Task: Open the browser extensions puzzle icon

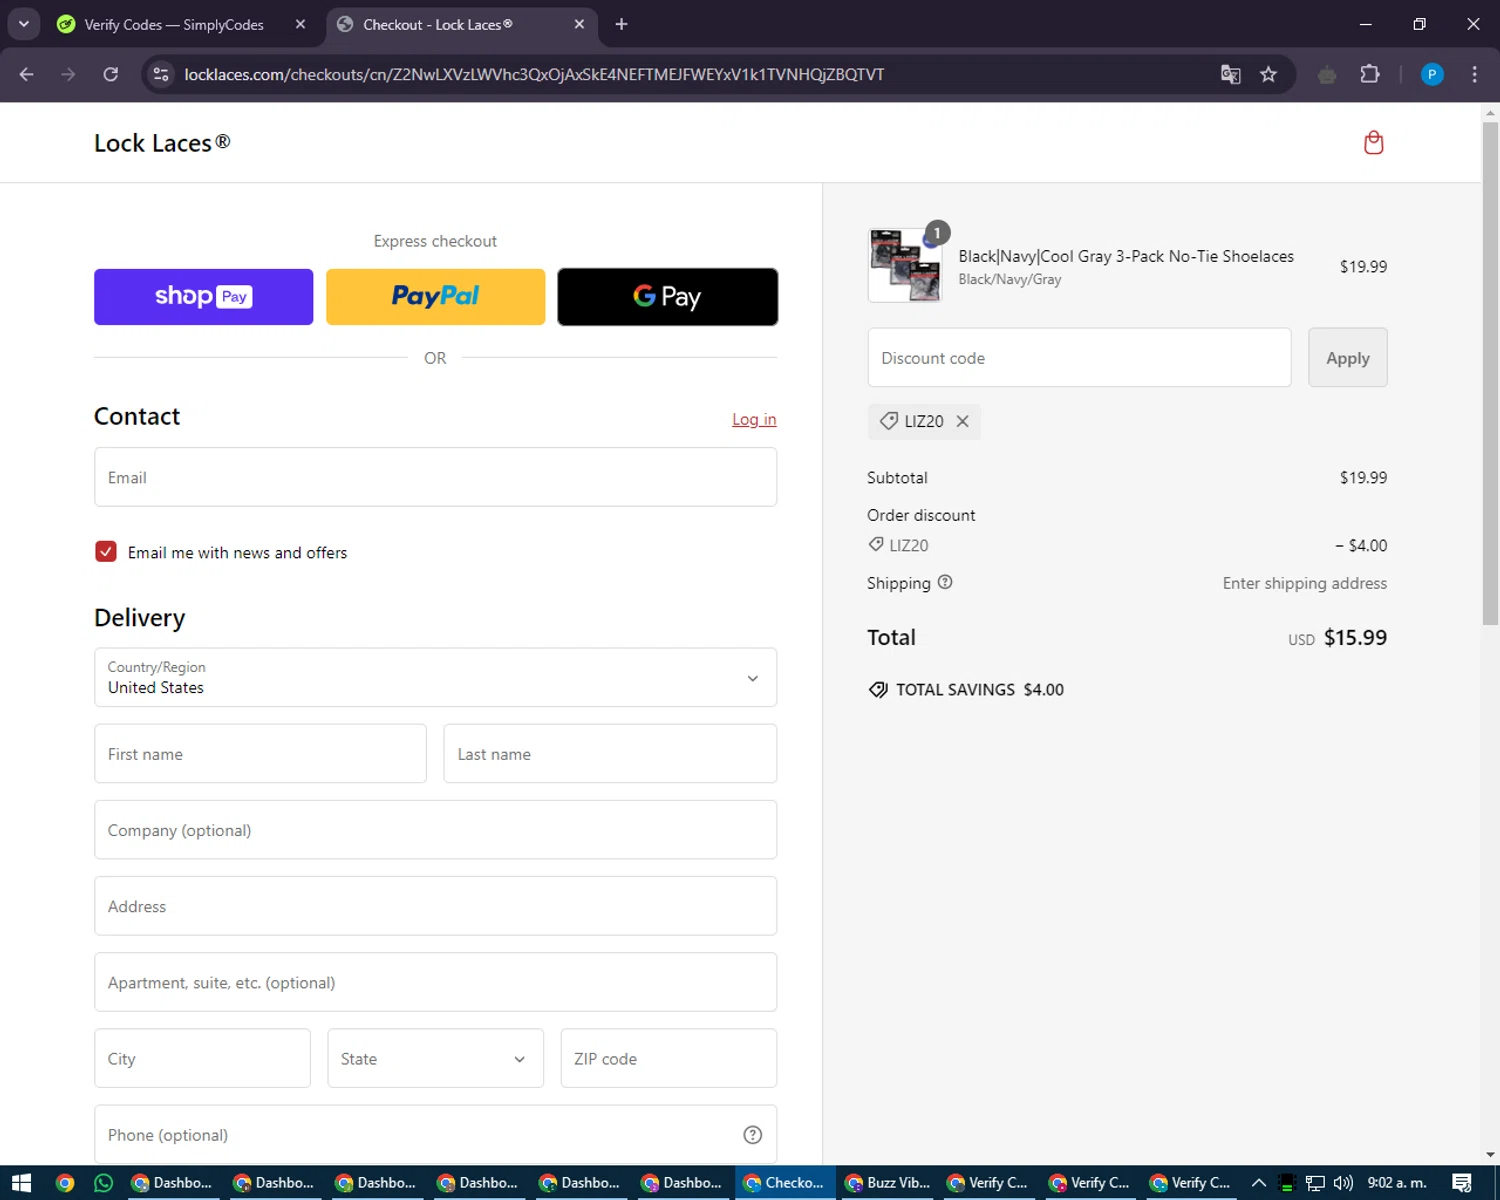Action: (x=1370, y=74)
